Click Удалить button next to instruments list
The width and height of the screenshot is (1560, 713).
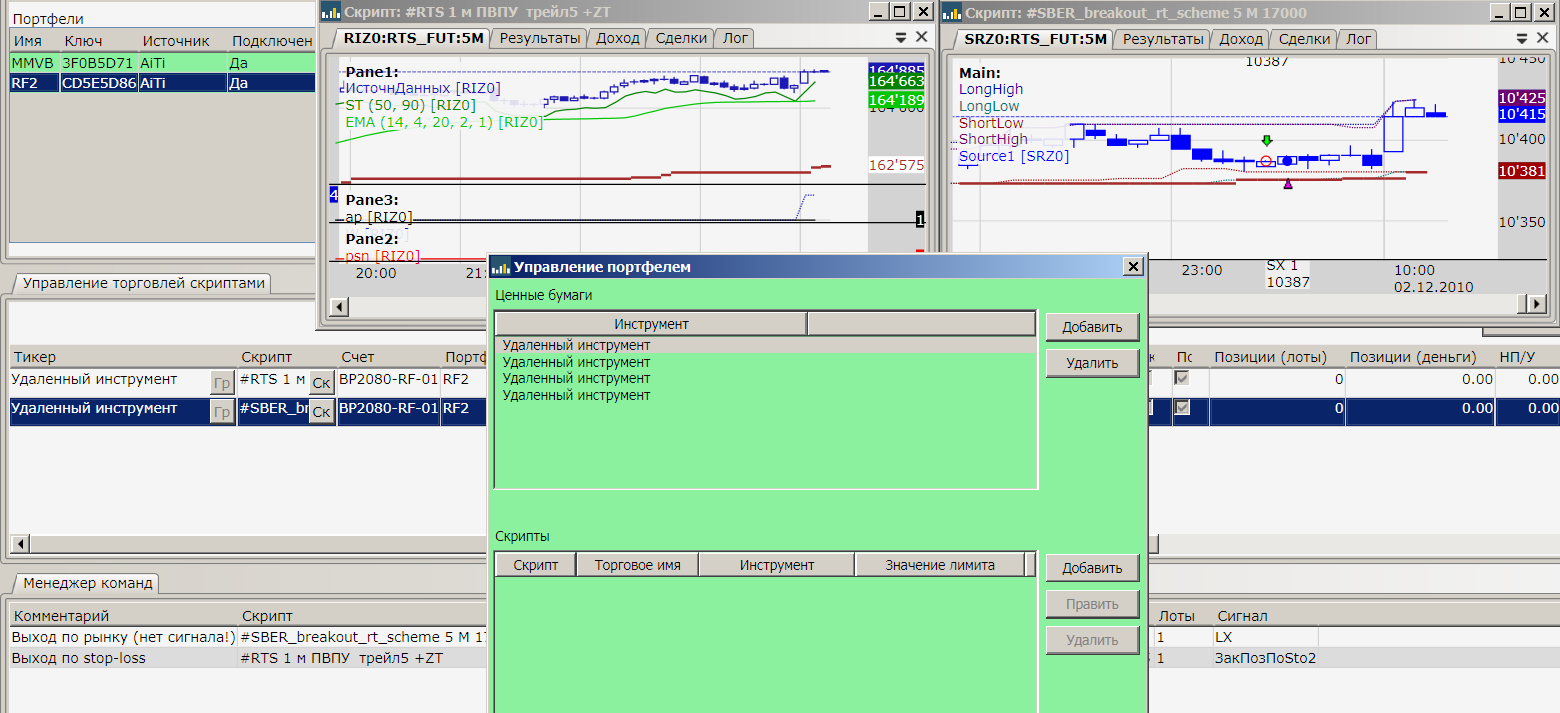pos(1092,363)
